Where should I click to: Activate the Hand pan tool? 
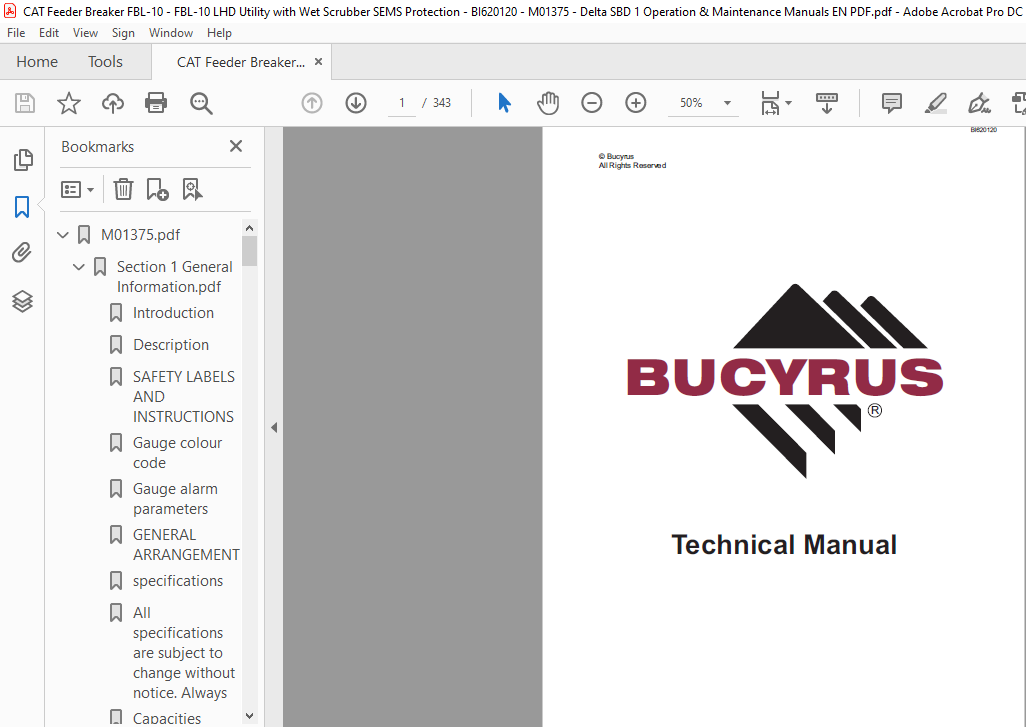click(x=548, y=103)
